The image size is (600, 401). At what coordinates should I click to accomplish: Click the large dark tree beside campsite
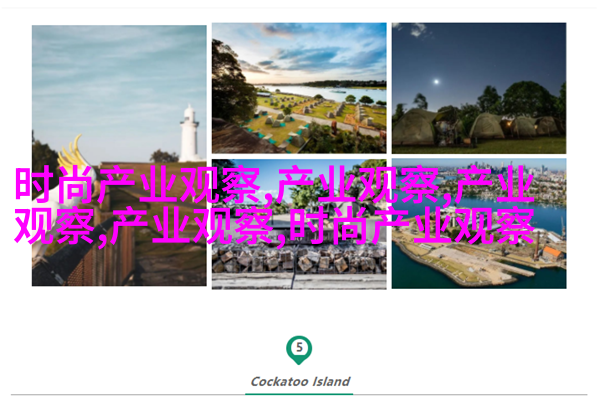tap(231, 84)
